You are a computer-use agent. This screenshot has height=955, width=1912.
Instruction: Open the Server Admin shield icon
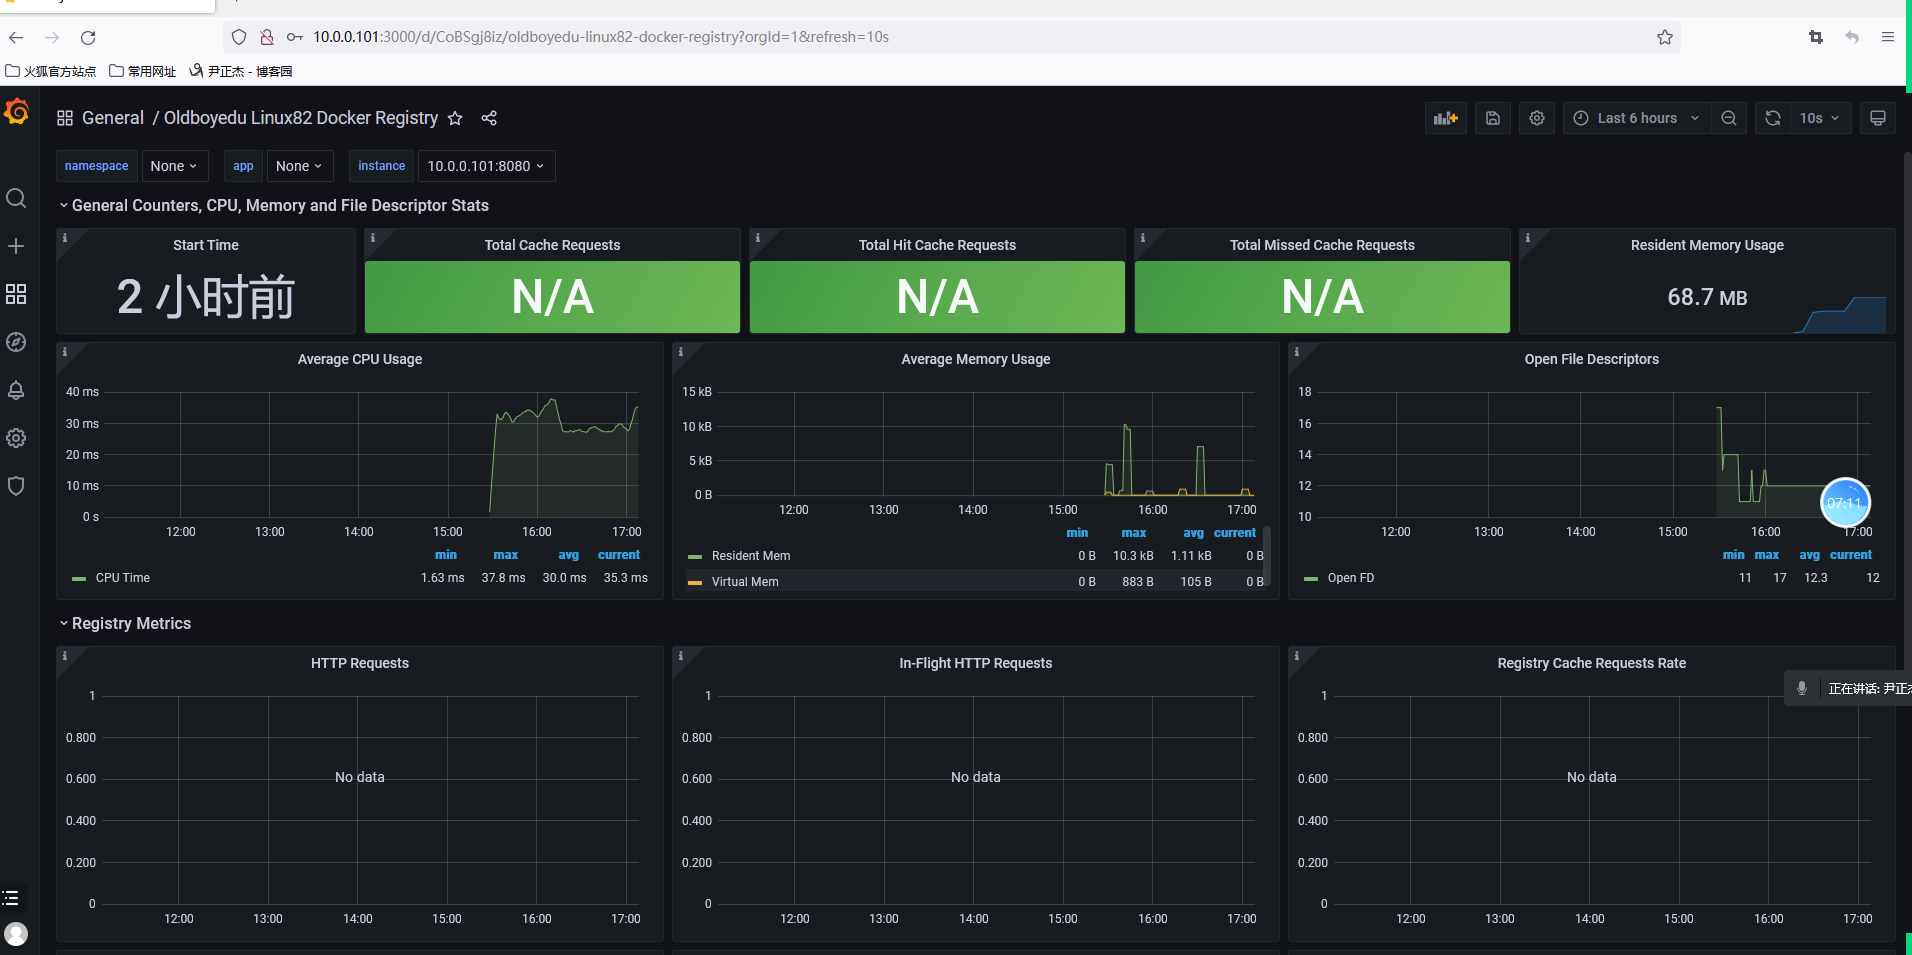pos(16,486)
